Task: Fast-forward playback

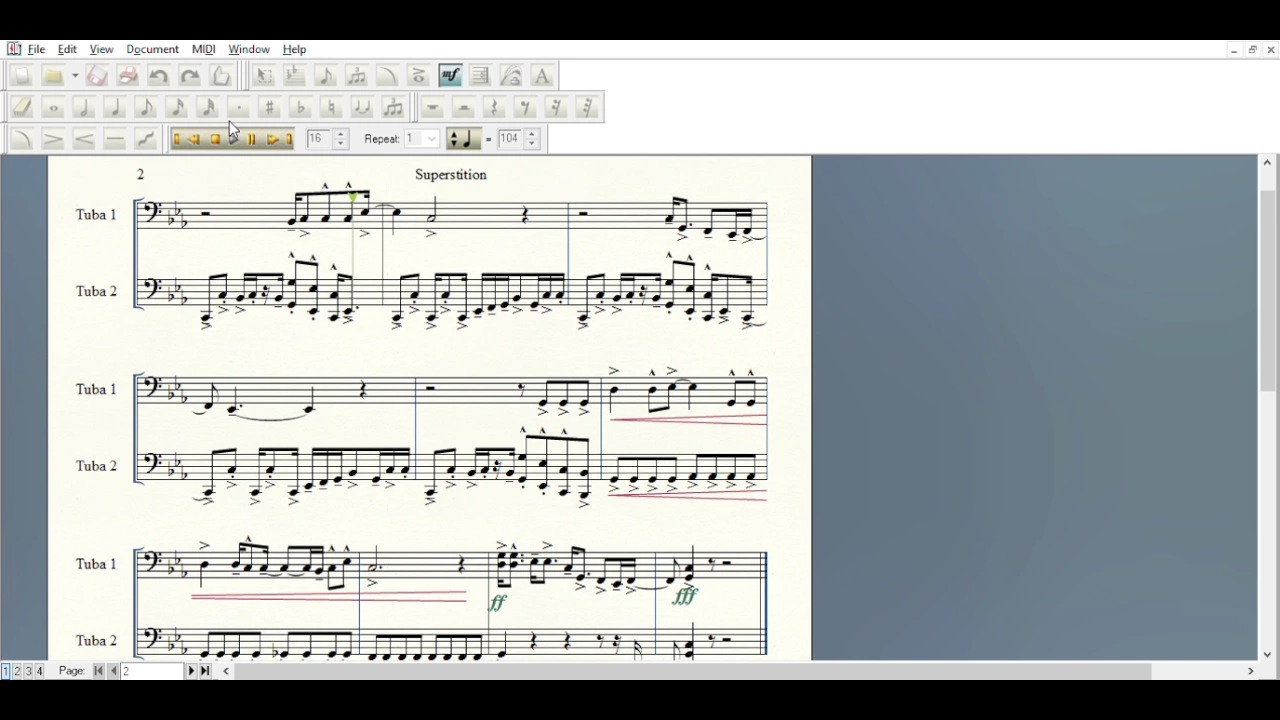Action: point(272,140)
